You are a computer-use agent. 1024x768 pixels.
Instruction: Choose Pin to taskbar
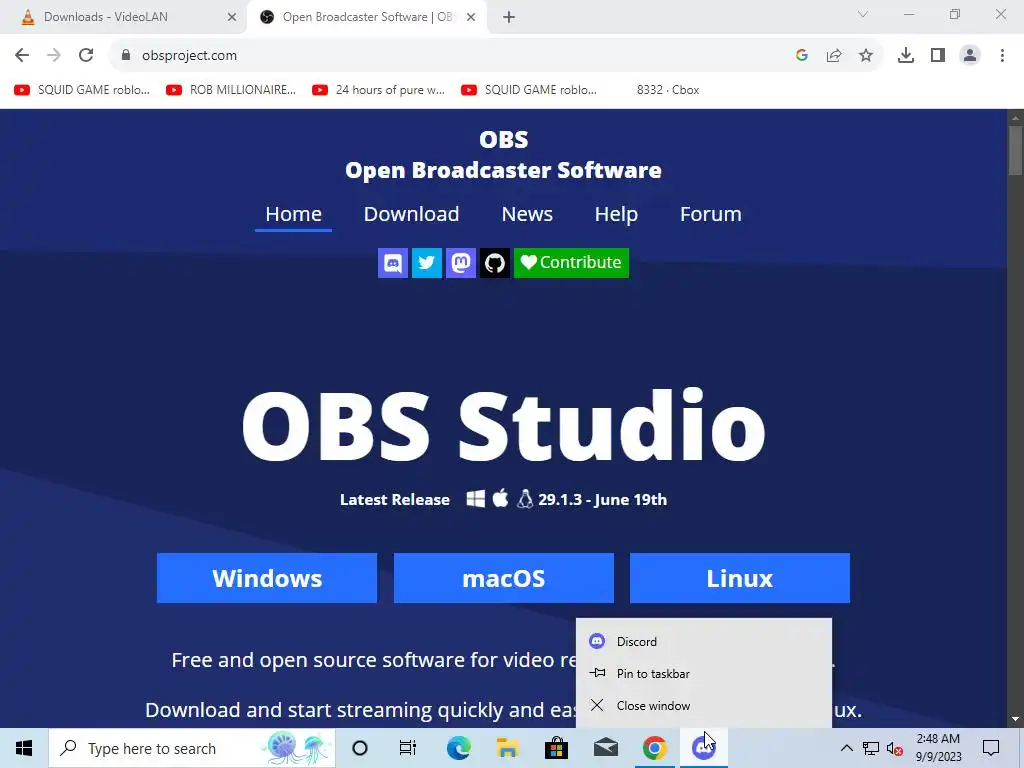(704, 673)
